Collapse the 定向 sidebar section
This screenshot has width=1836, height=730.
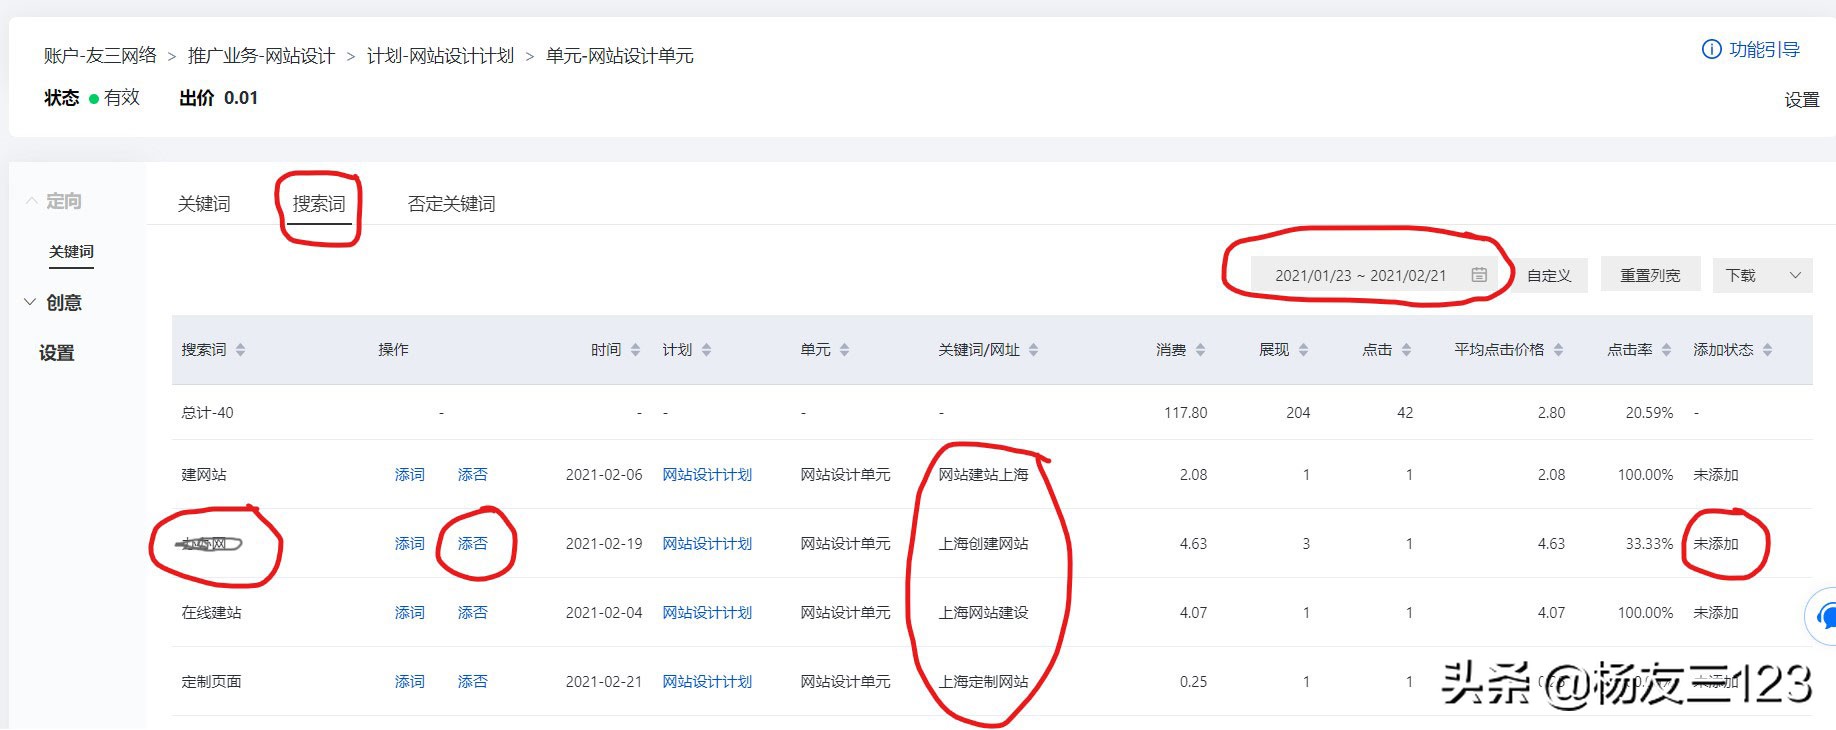click(32, 201)
